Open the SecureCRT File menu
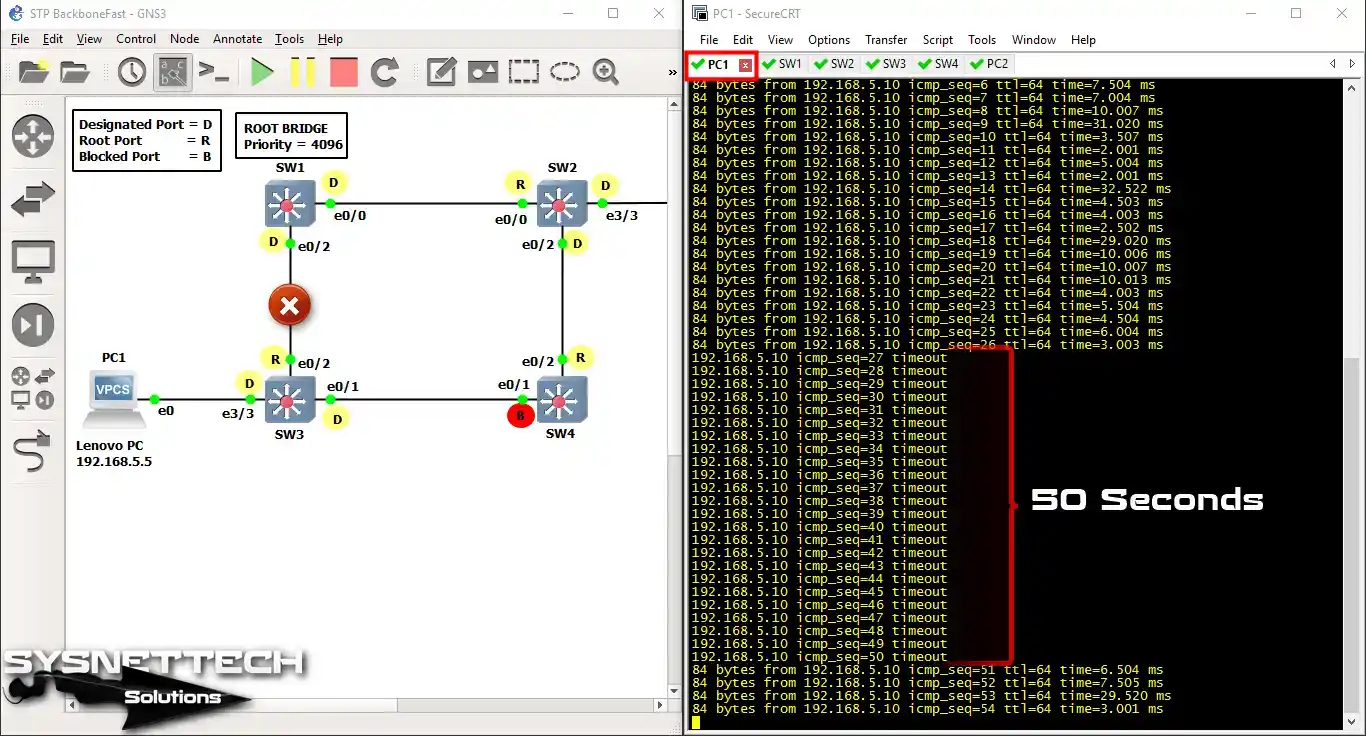Viewport: 1366px width, 736px height. click(709, 40)
